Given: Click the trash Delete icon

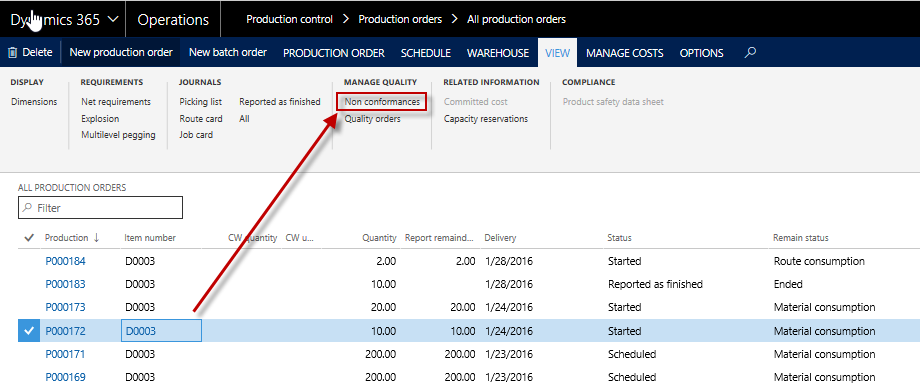Looking at the screenshot, I should click(12, 53).
